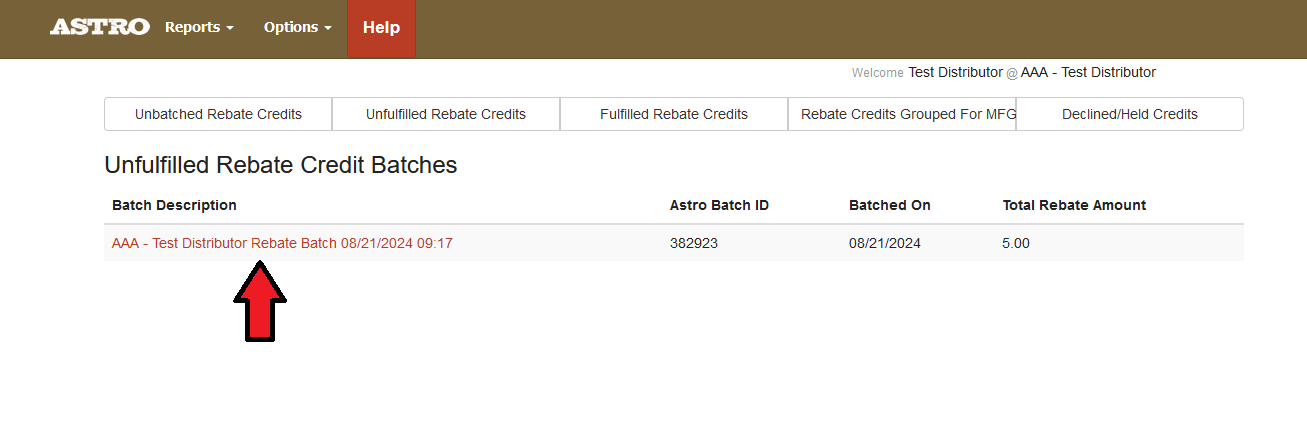The width and height of the screenshot is (1307, 445).
Task: Click the ASTRO logo
Action: (99, 27)
